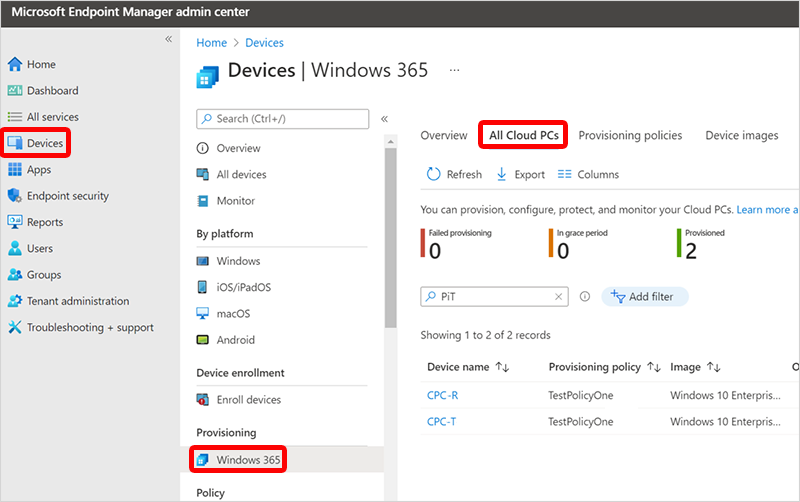This screenshot has height=502, width=800.
Task: Click the Devices monitor icon in sidebar
Action: 15,143
